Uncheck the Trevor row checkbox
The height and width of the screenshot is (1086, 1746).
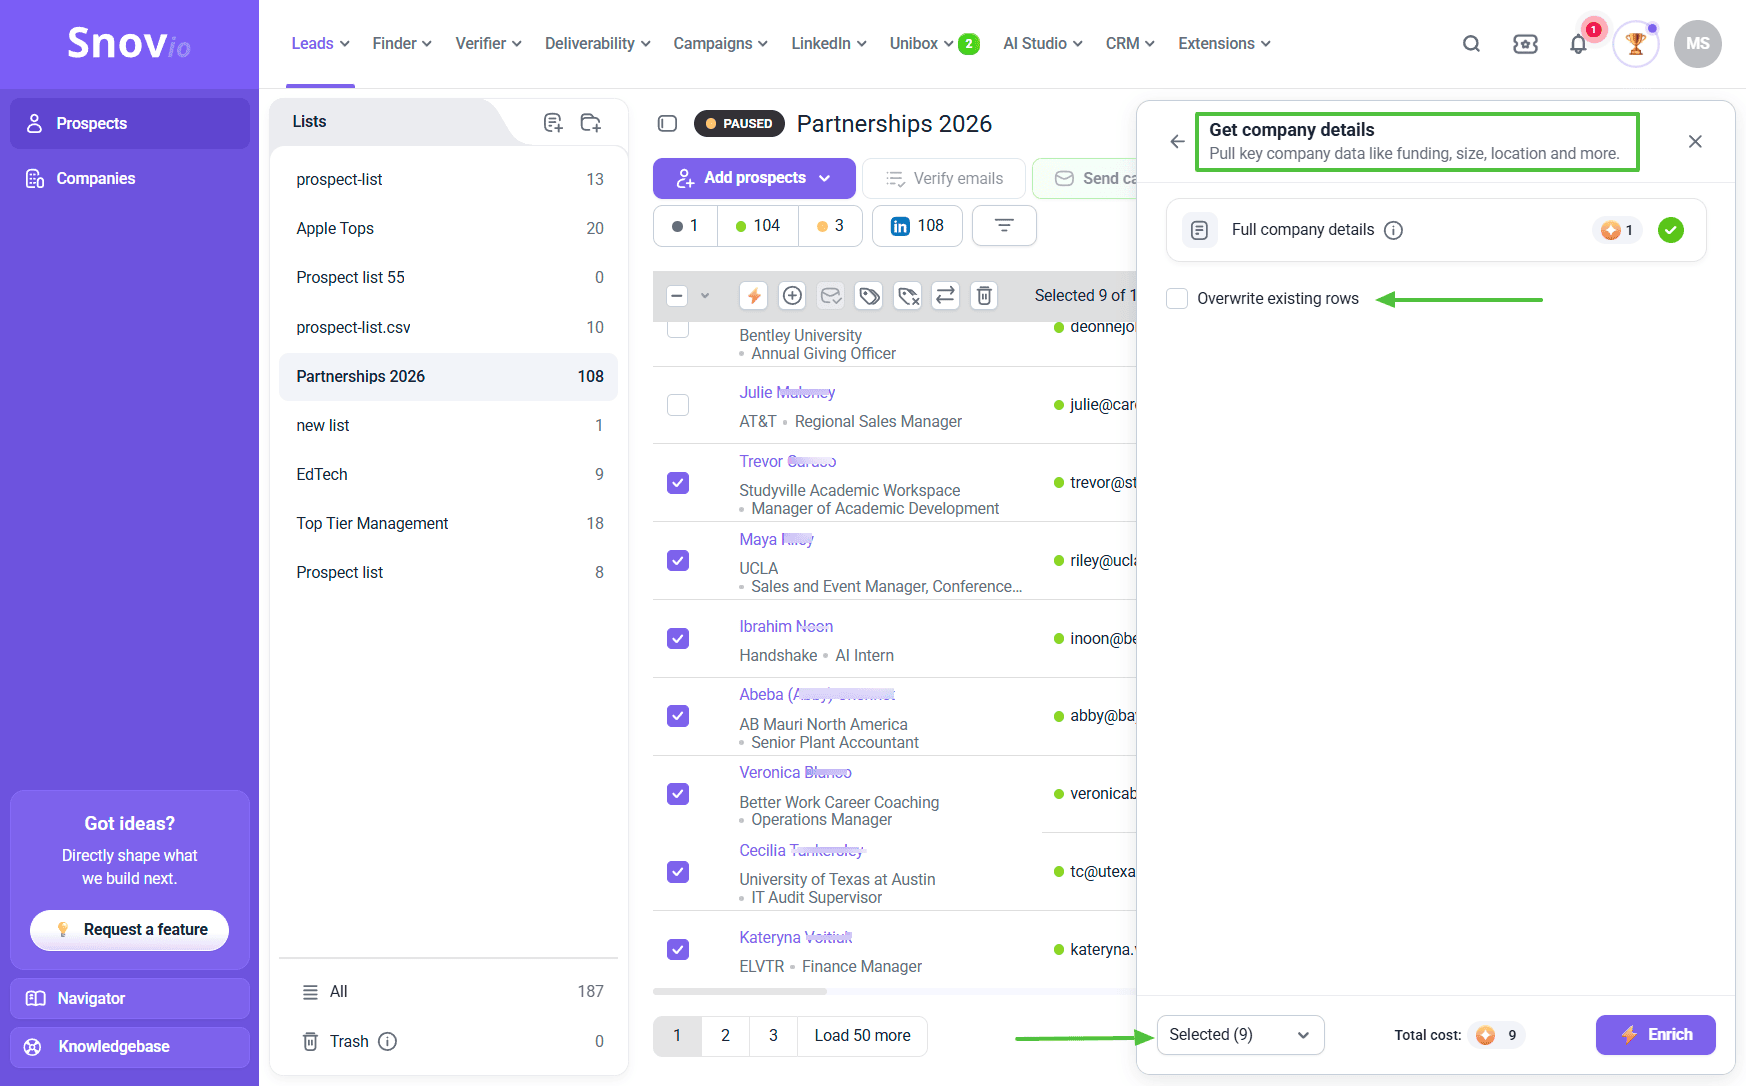(678, 483)
